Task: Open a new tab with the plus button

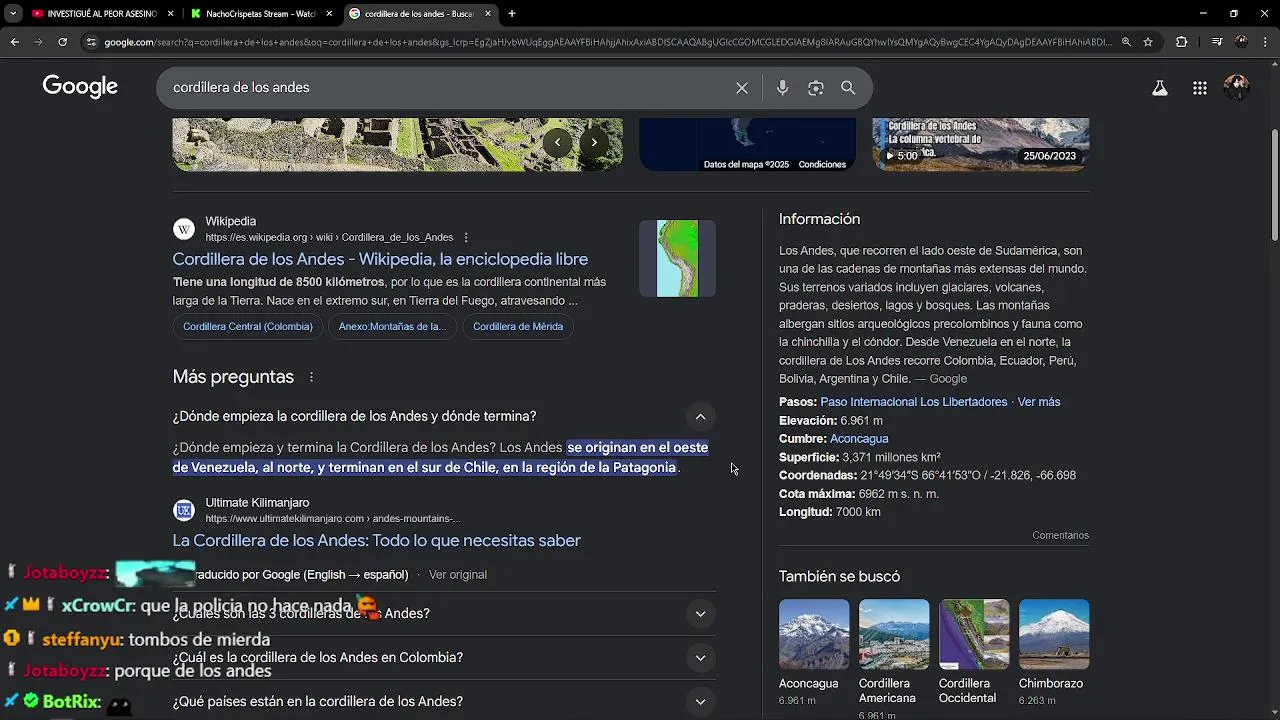Action: point(512,14)
